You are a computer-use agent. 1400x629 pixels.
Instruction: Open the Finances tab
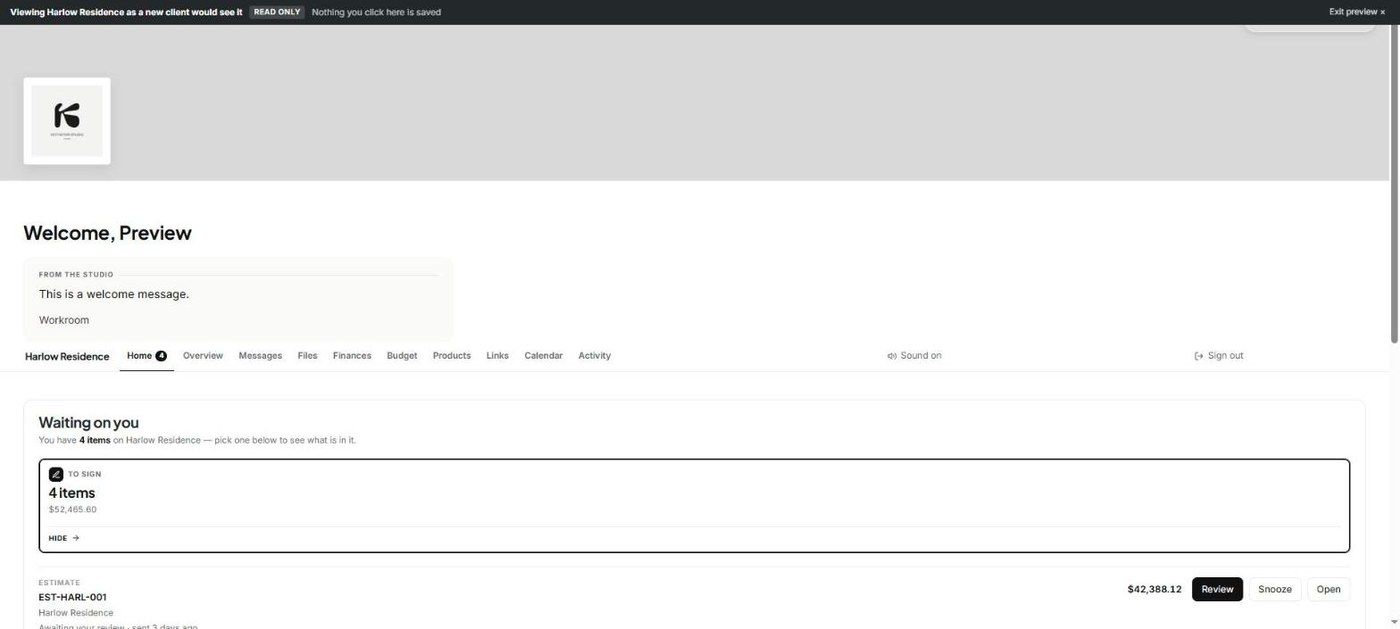tap(352, 356)
